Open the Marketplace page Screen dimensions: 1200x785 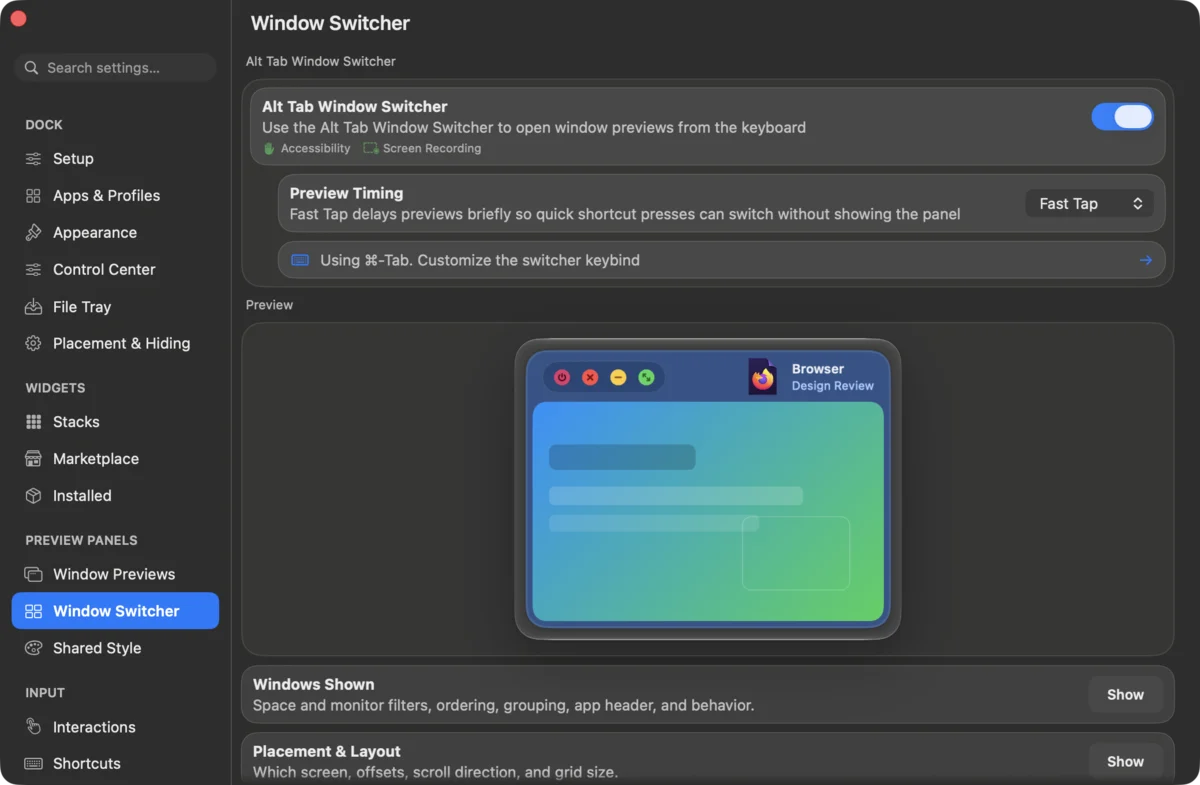(115, 459)
